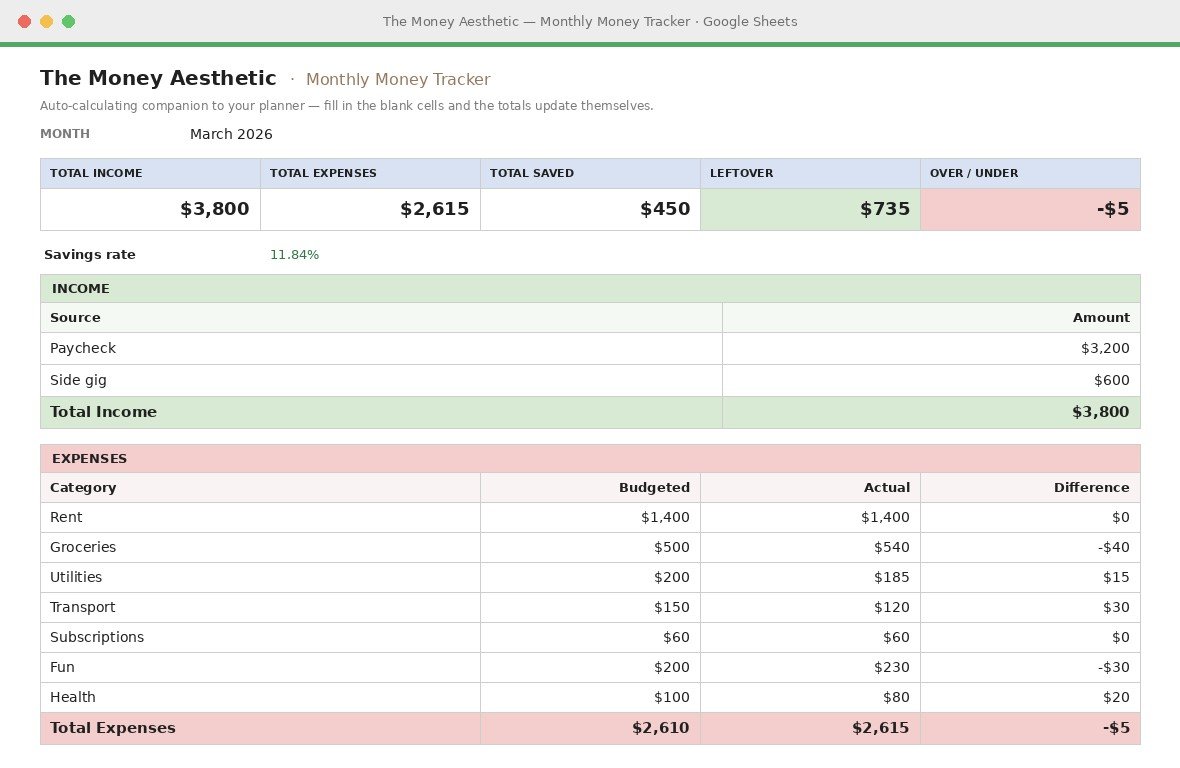1180x768 pixels.
Task: Click Groceries actual $540 cell
Action: click(x=810, y=548)
